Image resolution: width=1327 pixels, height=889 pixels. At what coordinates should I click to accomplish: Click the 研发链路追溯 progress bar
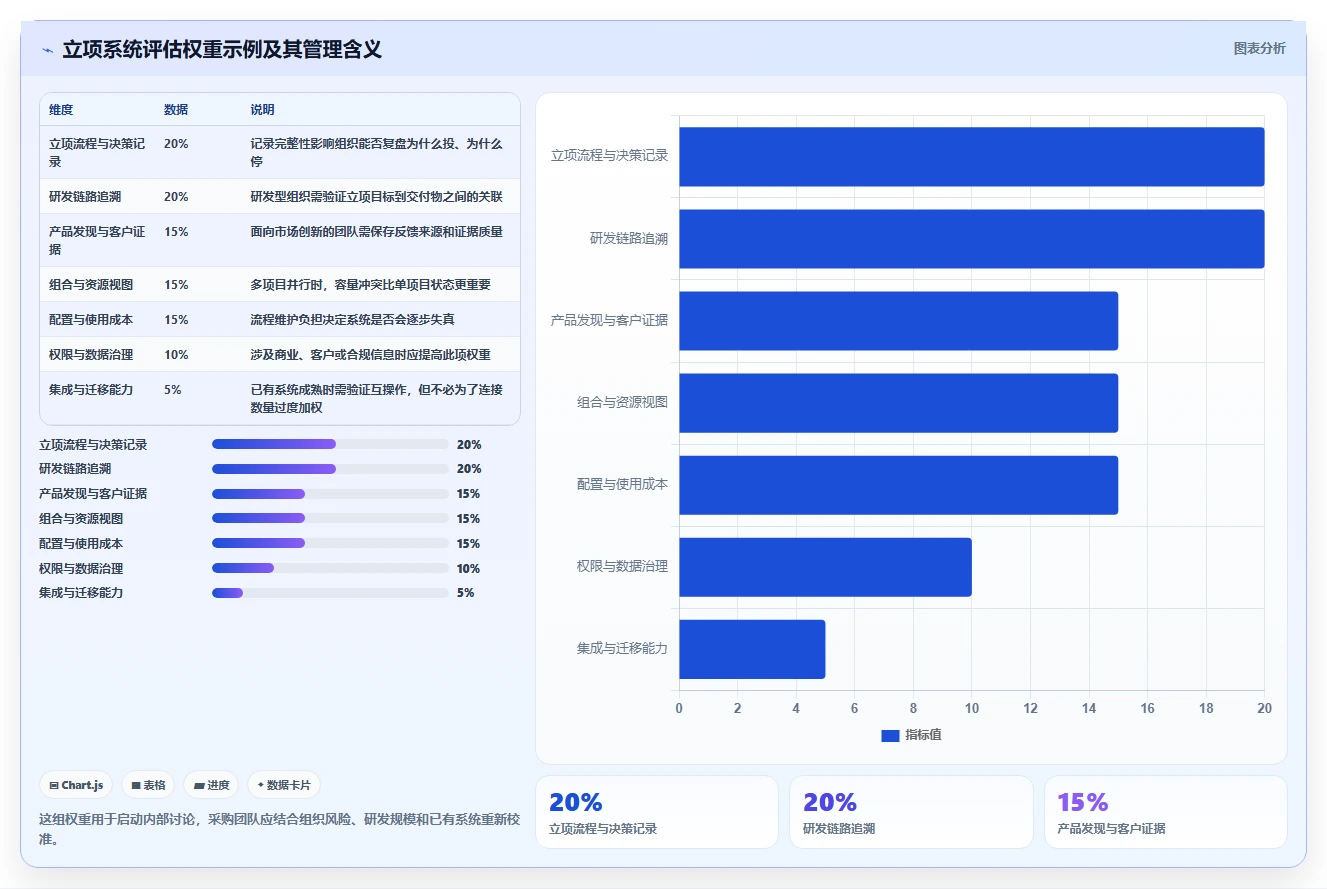coord(330,469)
